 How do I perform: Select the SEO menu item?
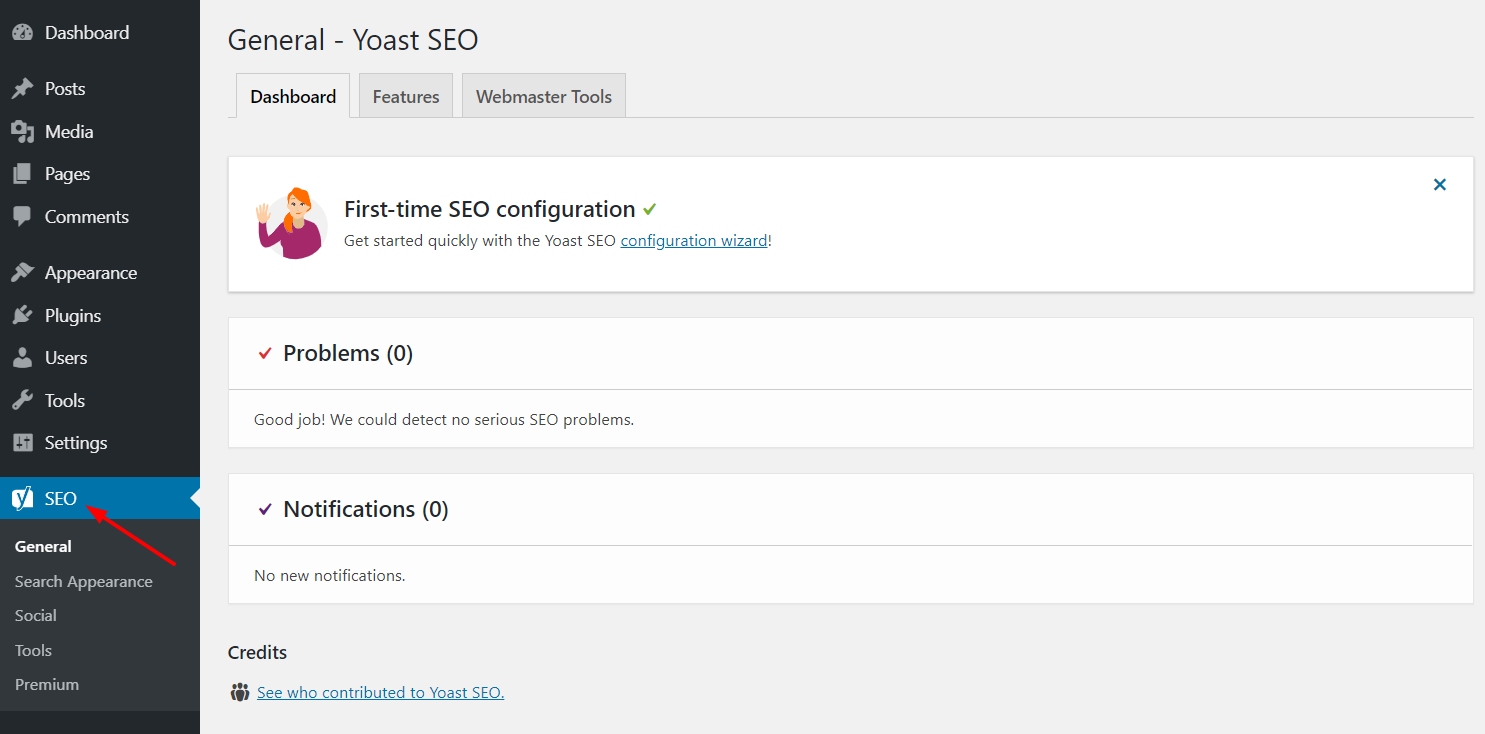click(100, 498)
